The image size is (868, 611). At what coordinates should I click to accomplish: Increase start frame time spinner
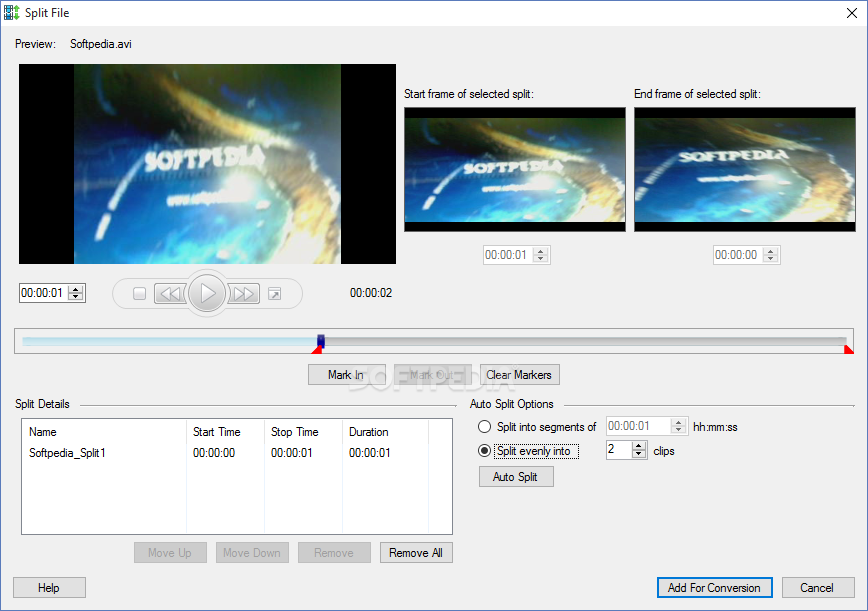(541, 251)
